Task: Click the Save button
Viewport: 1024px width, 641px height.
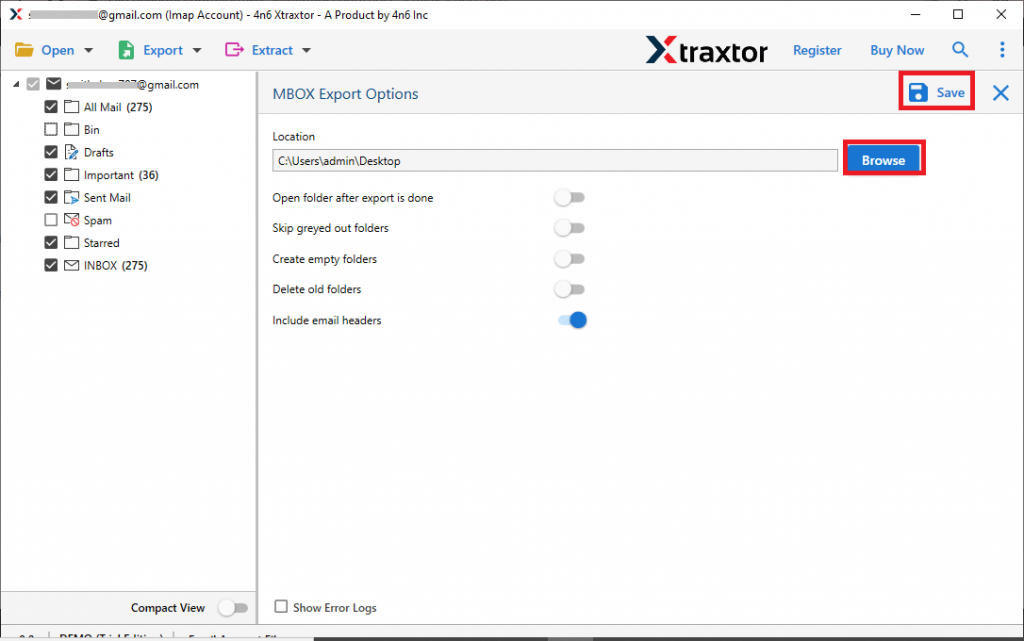Action: pyautogui.click(x=936, y=92)
